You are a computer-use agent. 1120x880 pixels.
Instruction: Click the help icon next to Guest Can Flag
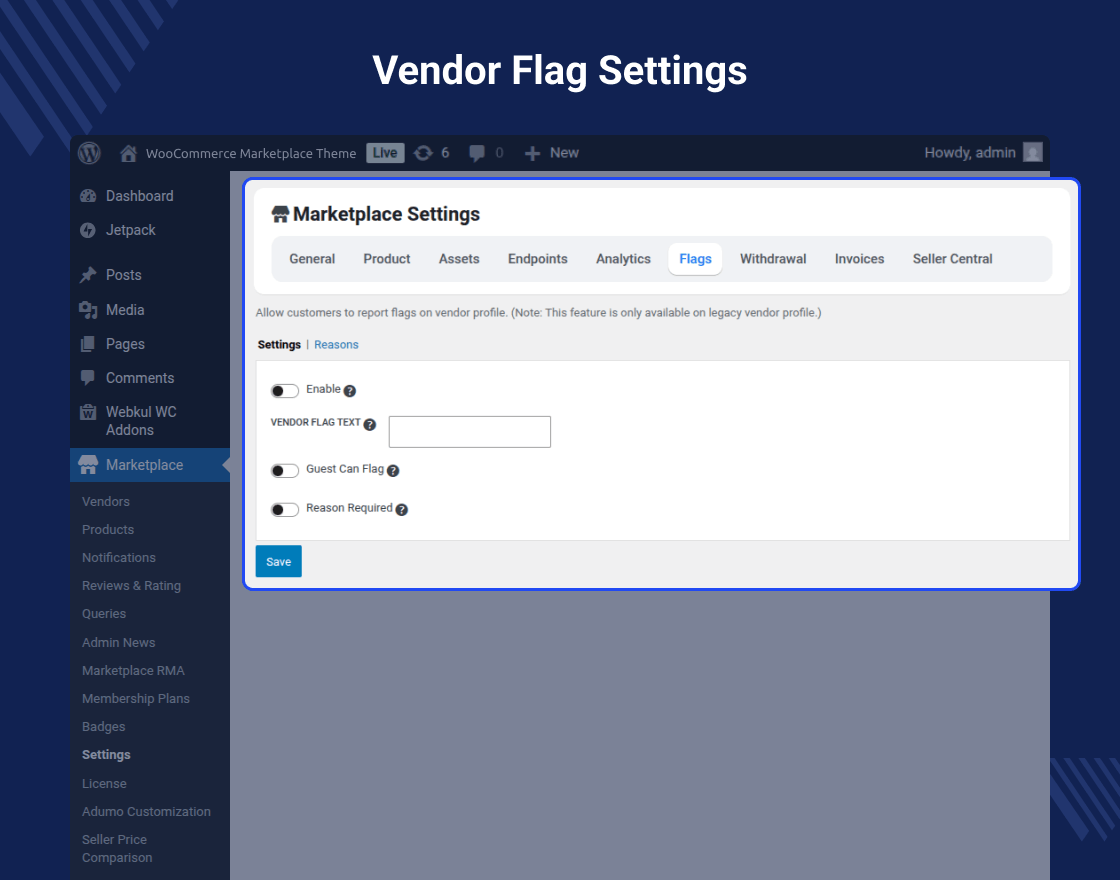point(393,471)
